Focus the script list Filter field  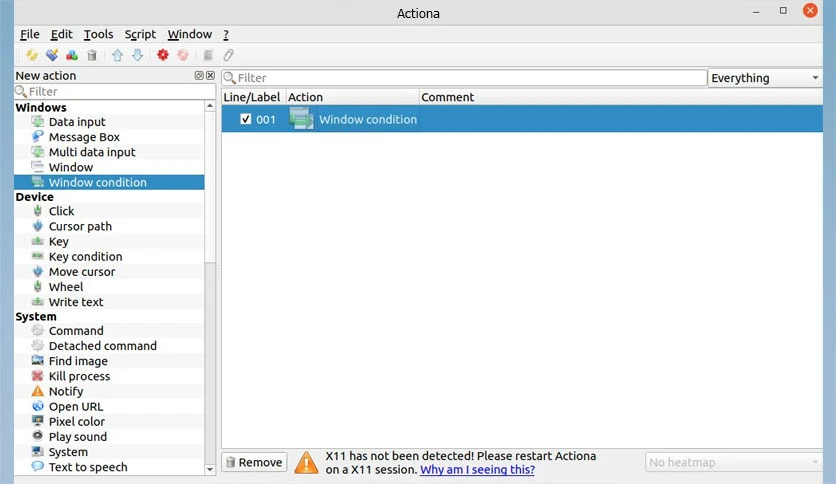tap(464, 78)
